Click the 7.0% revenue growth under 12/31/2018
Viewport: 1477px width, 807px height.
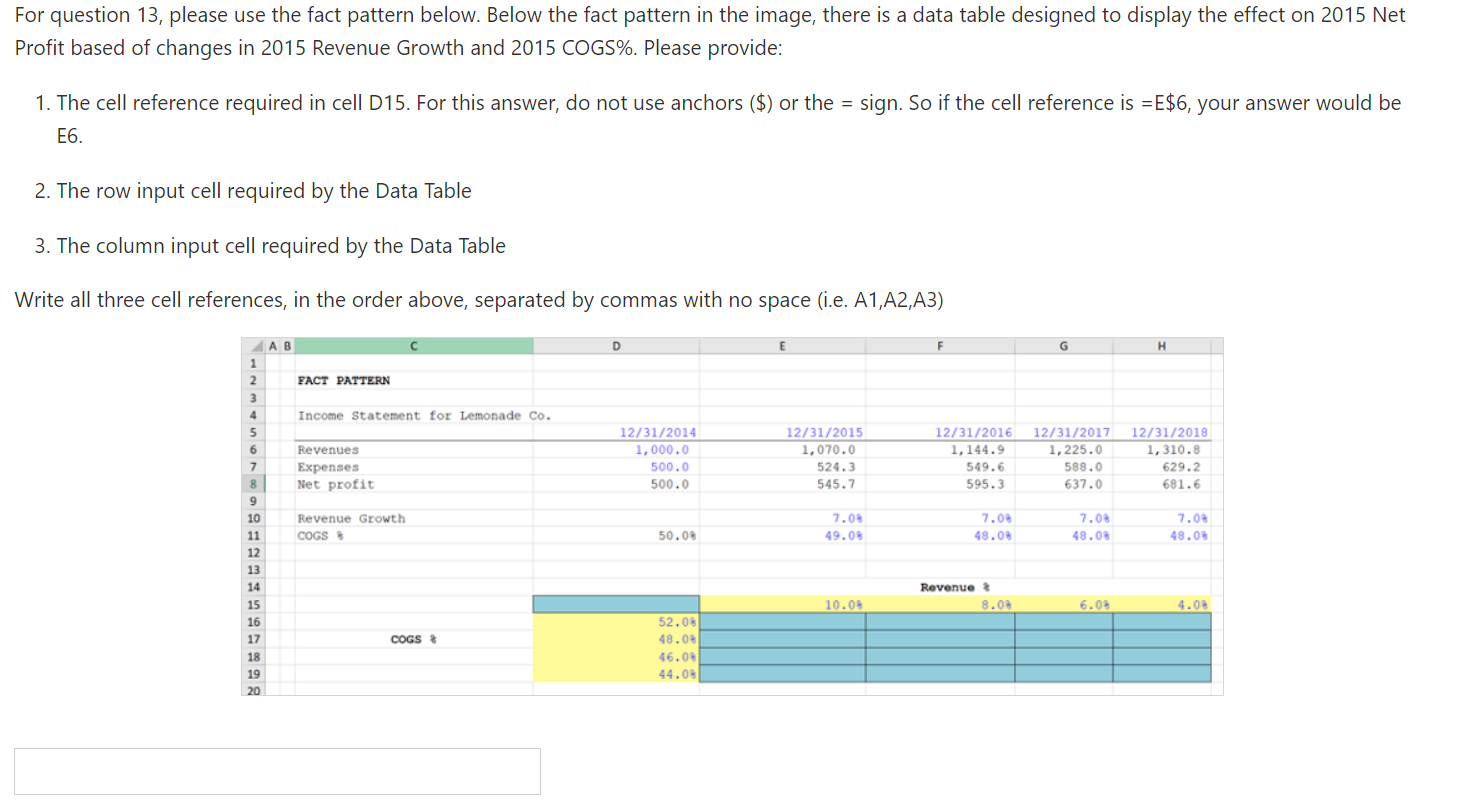coord(1192,518)
